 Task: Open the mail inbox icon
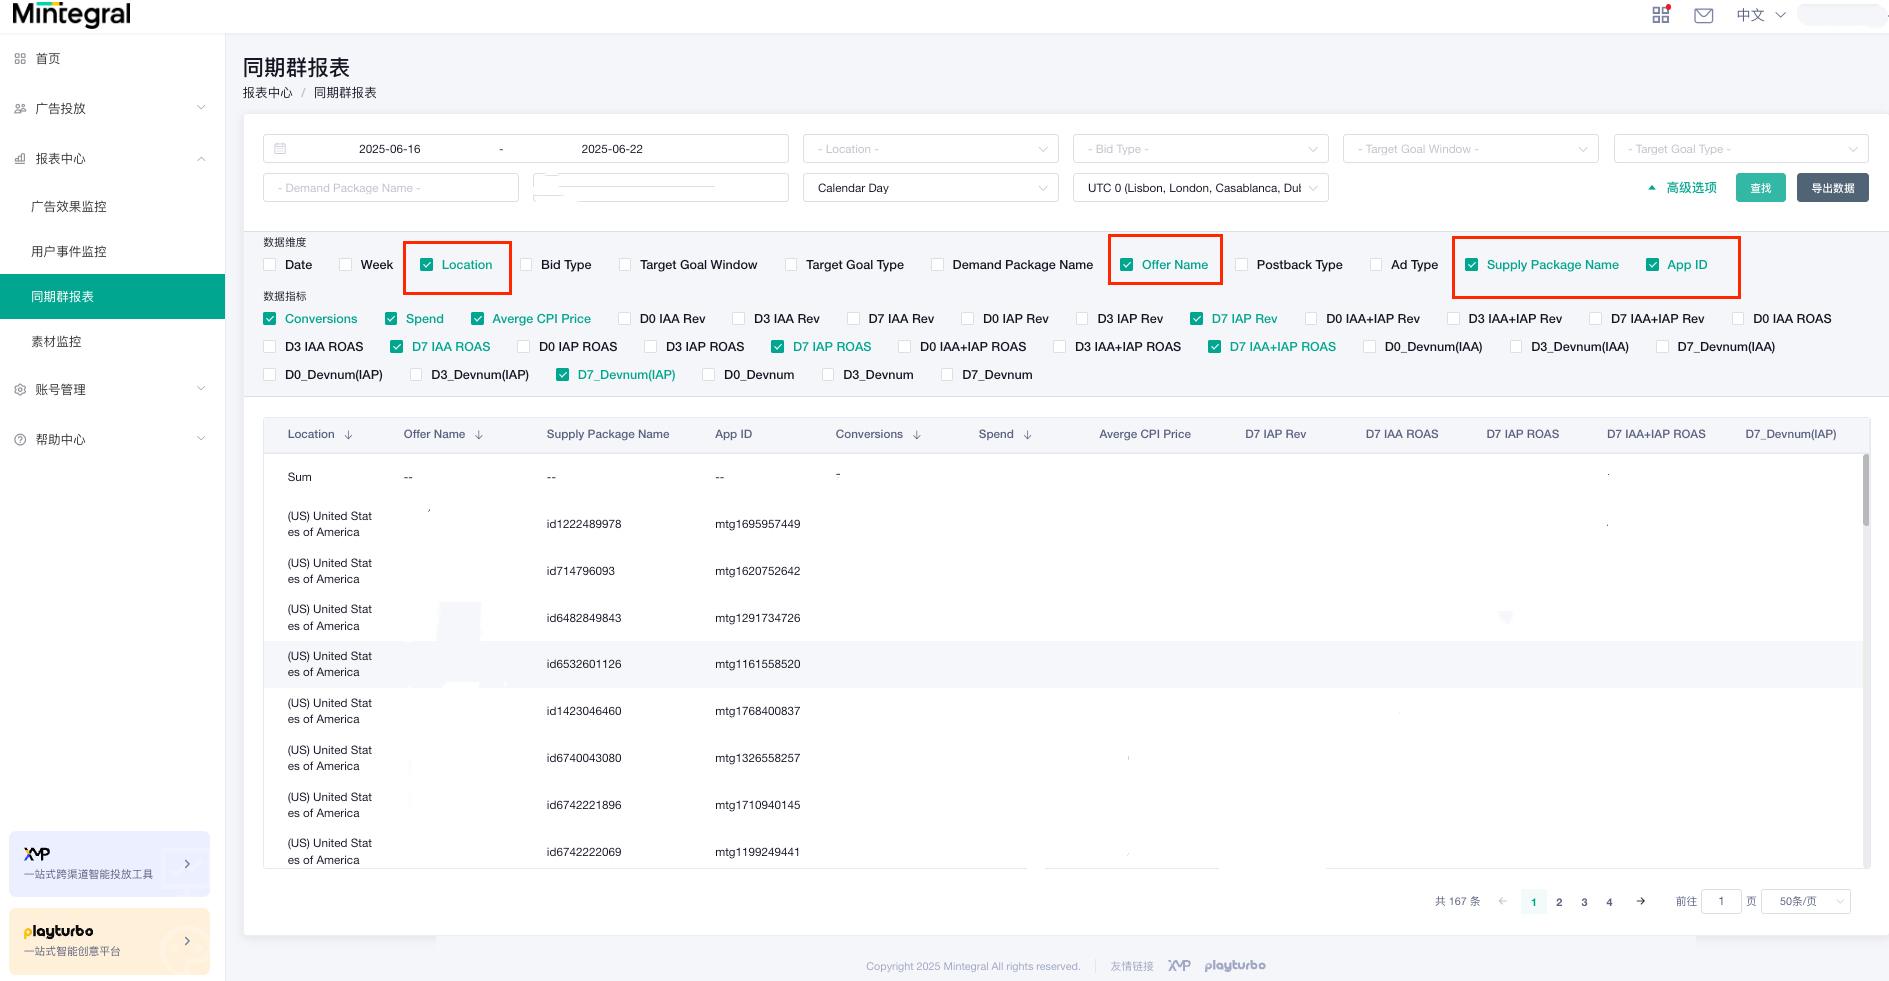[1703, 15]
